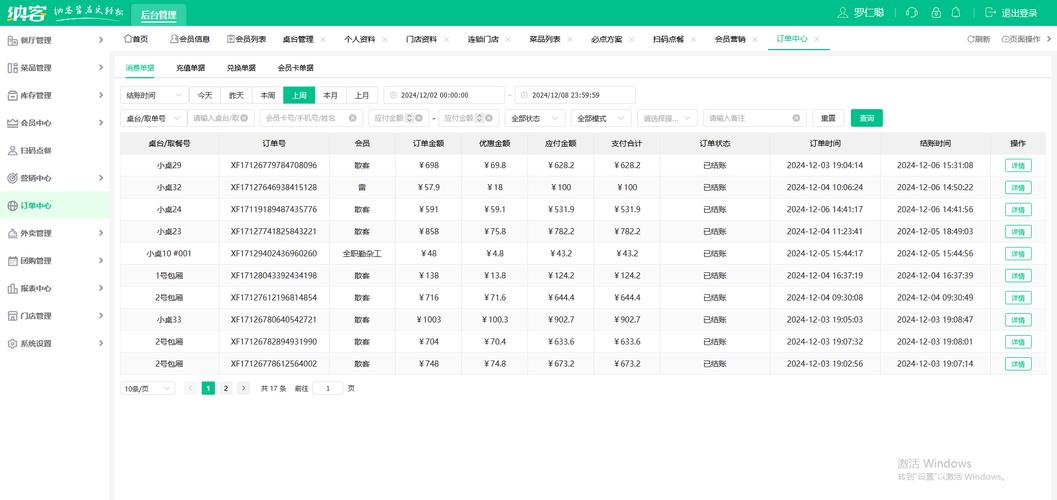The image size is (1057, 500).
Task: Click the 会员中心 crown icon
Action: point(12,123)
